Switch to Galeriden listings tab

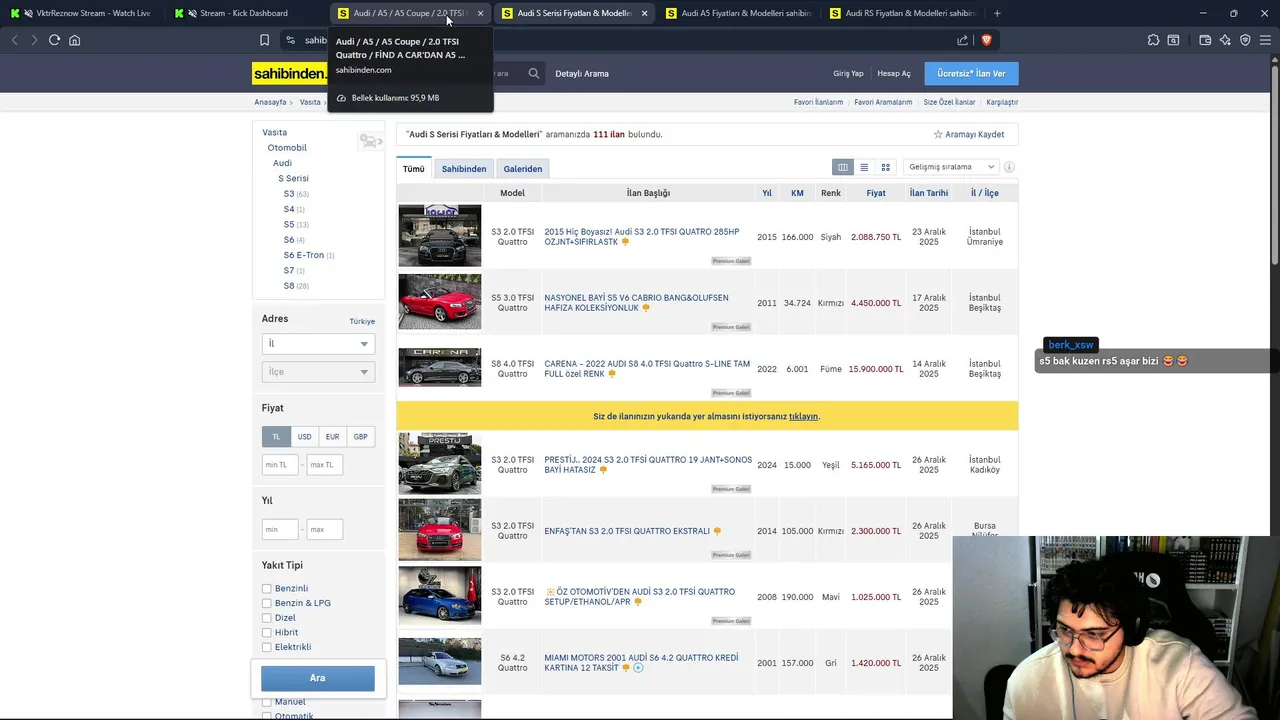pos(523,169)
